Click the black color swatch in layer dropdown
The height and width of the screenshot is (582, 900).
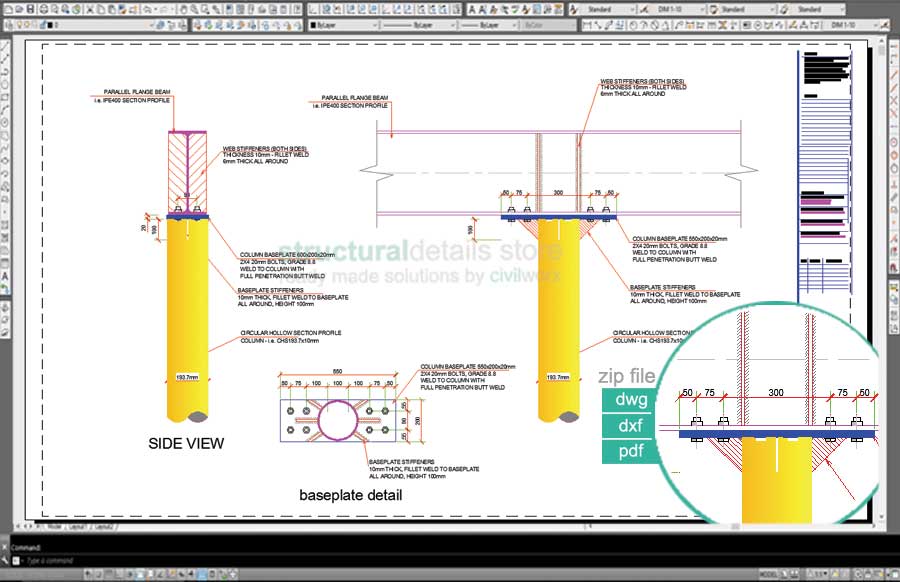pos(50,25)
